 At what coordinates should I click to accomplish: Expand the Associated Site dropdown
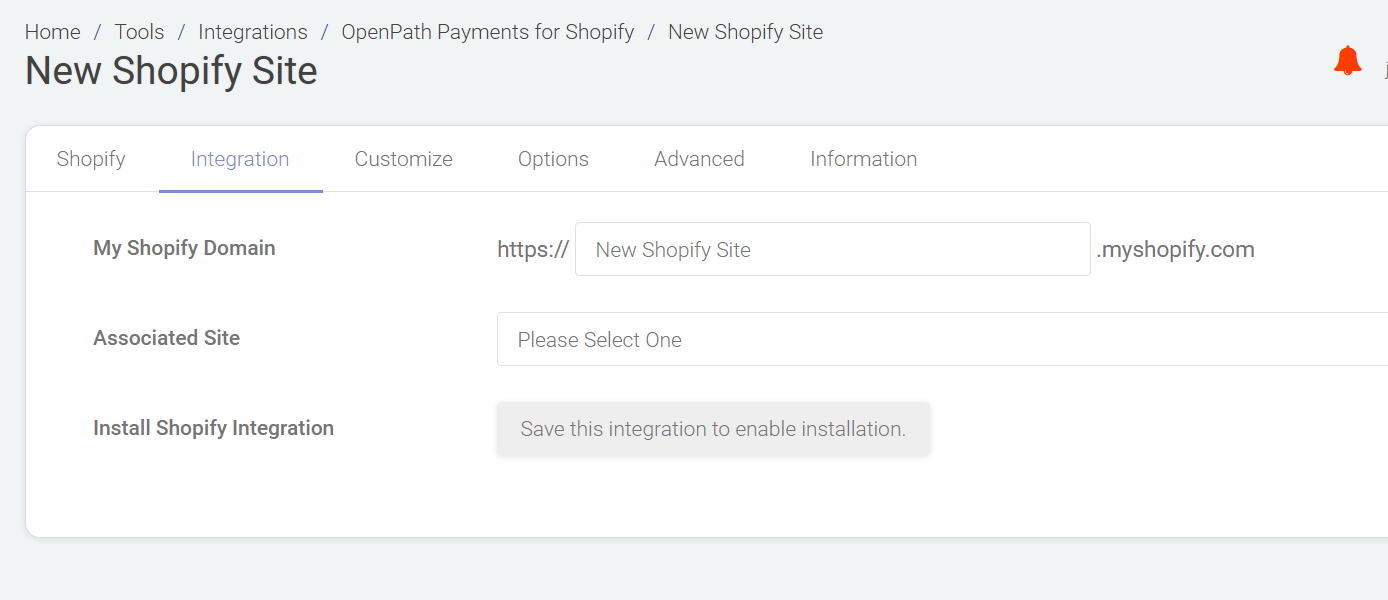(940, 339)
